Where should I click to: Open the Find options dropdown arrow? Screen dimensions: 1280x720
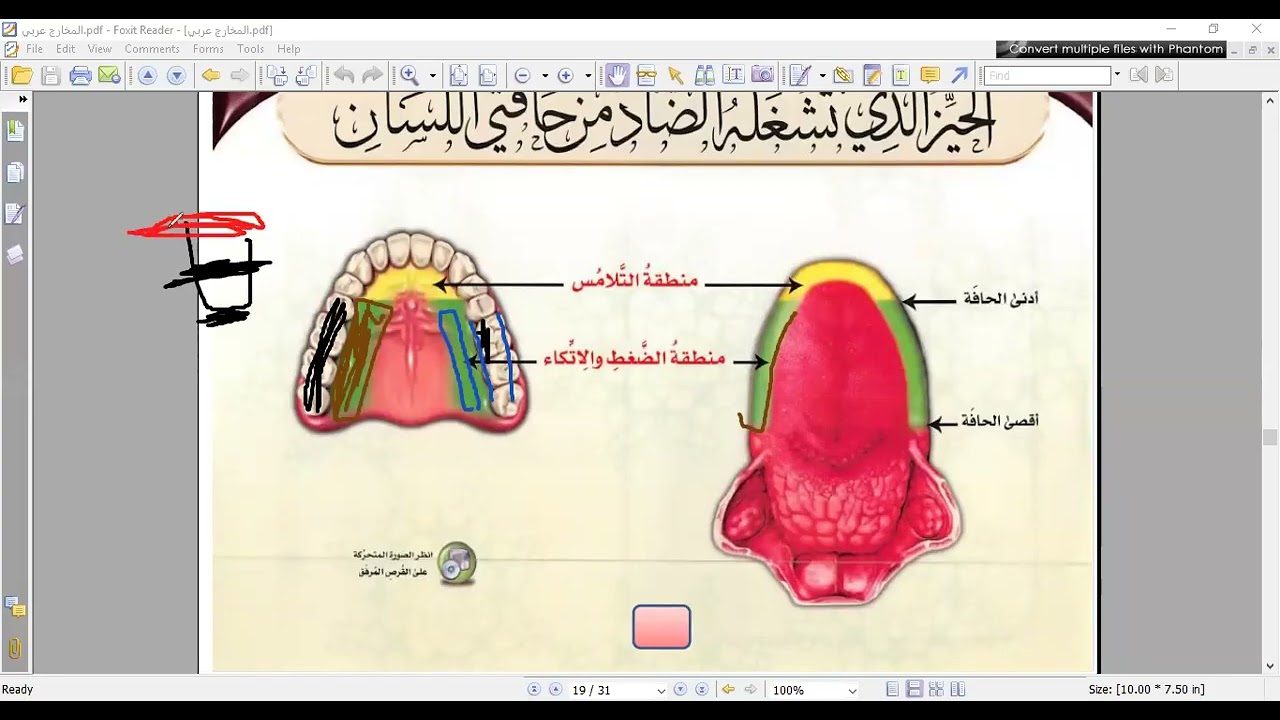coord(1117,75)
